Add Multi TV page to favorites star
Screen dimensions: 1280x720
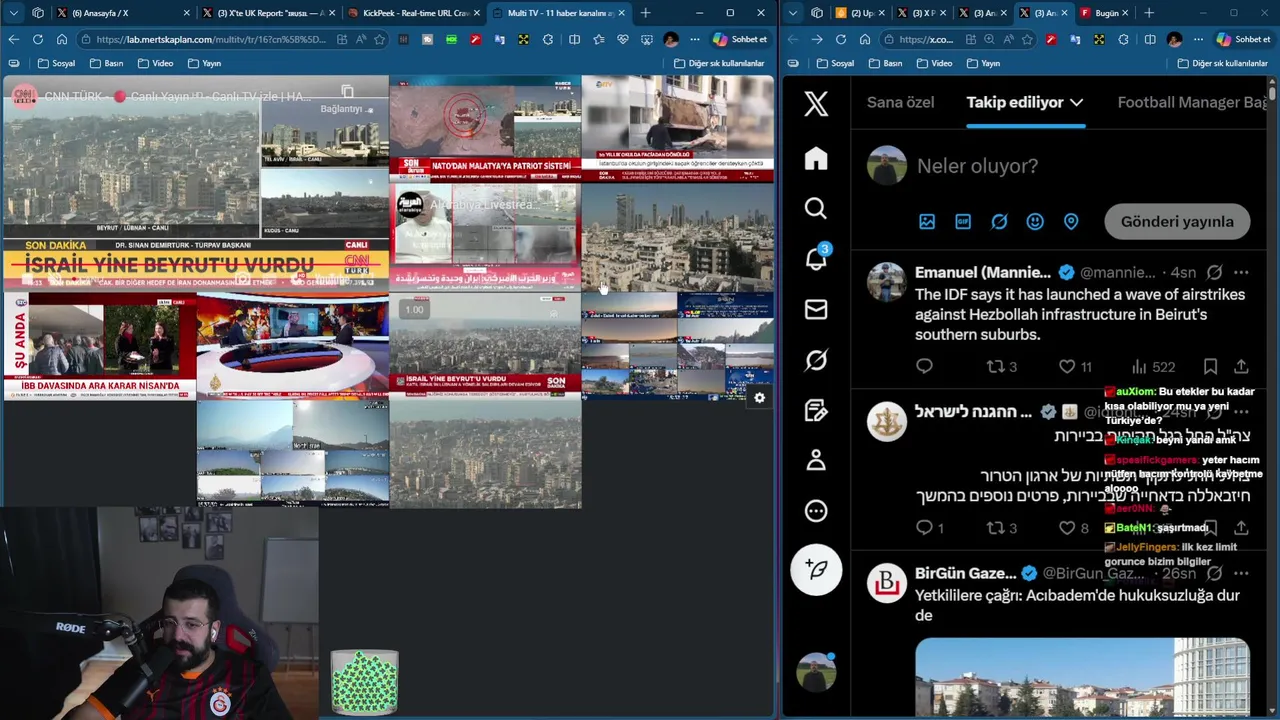click(379, 39)
